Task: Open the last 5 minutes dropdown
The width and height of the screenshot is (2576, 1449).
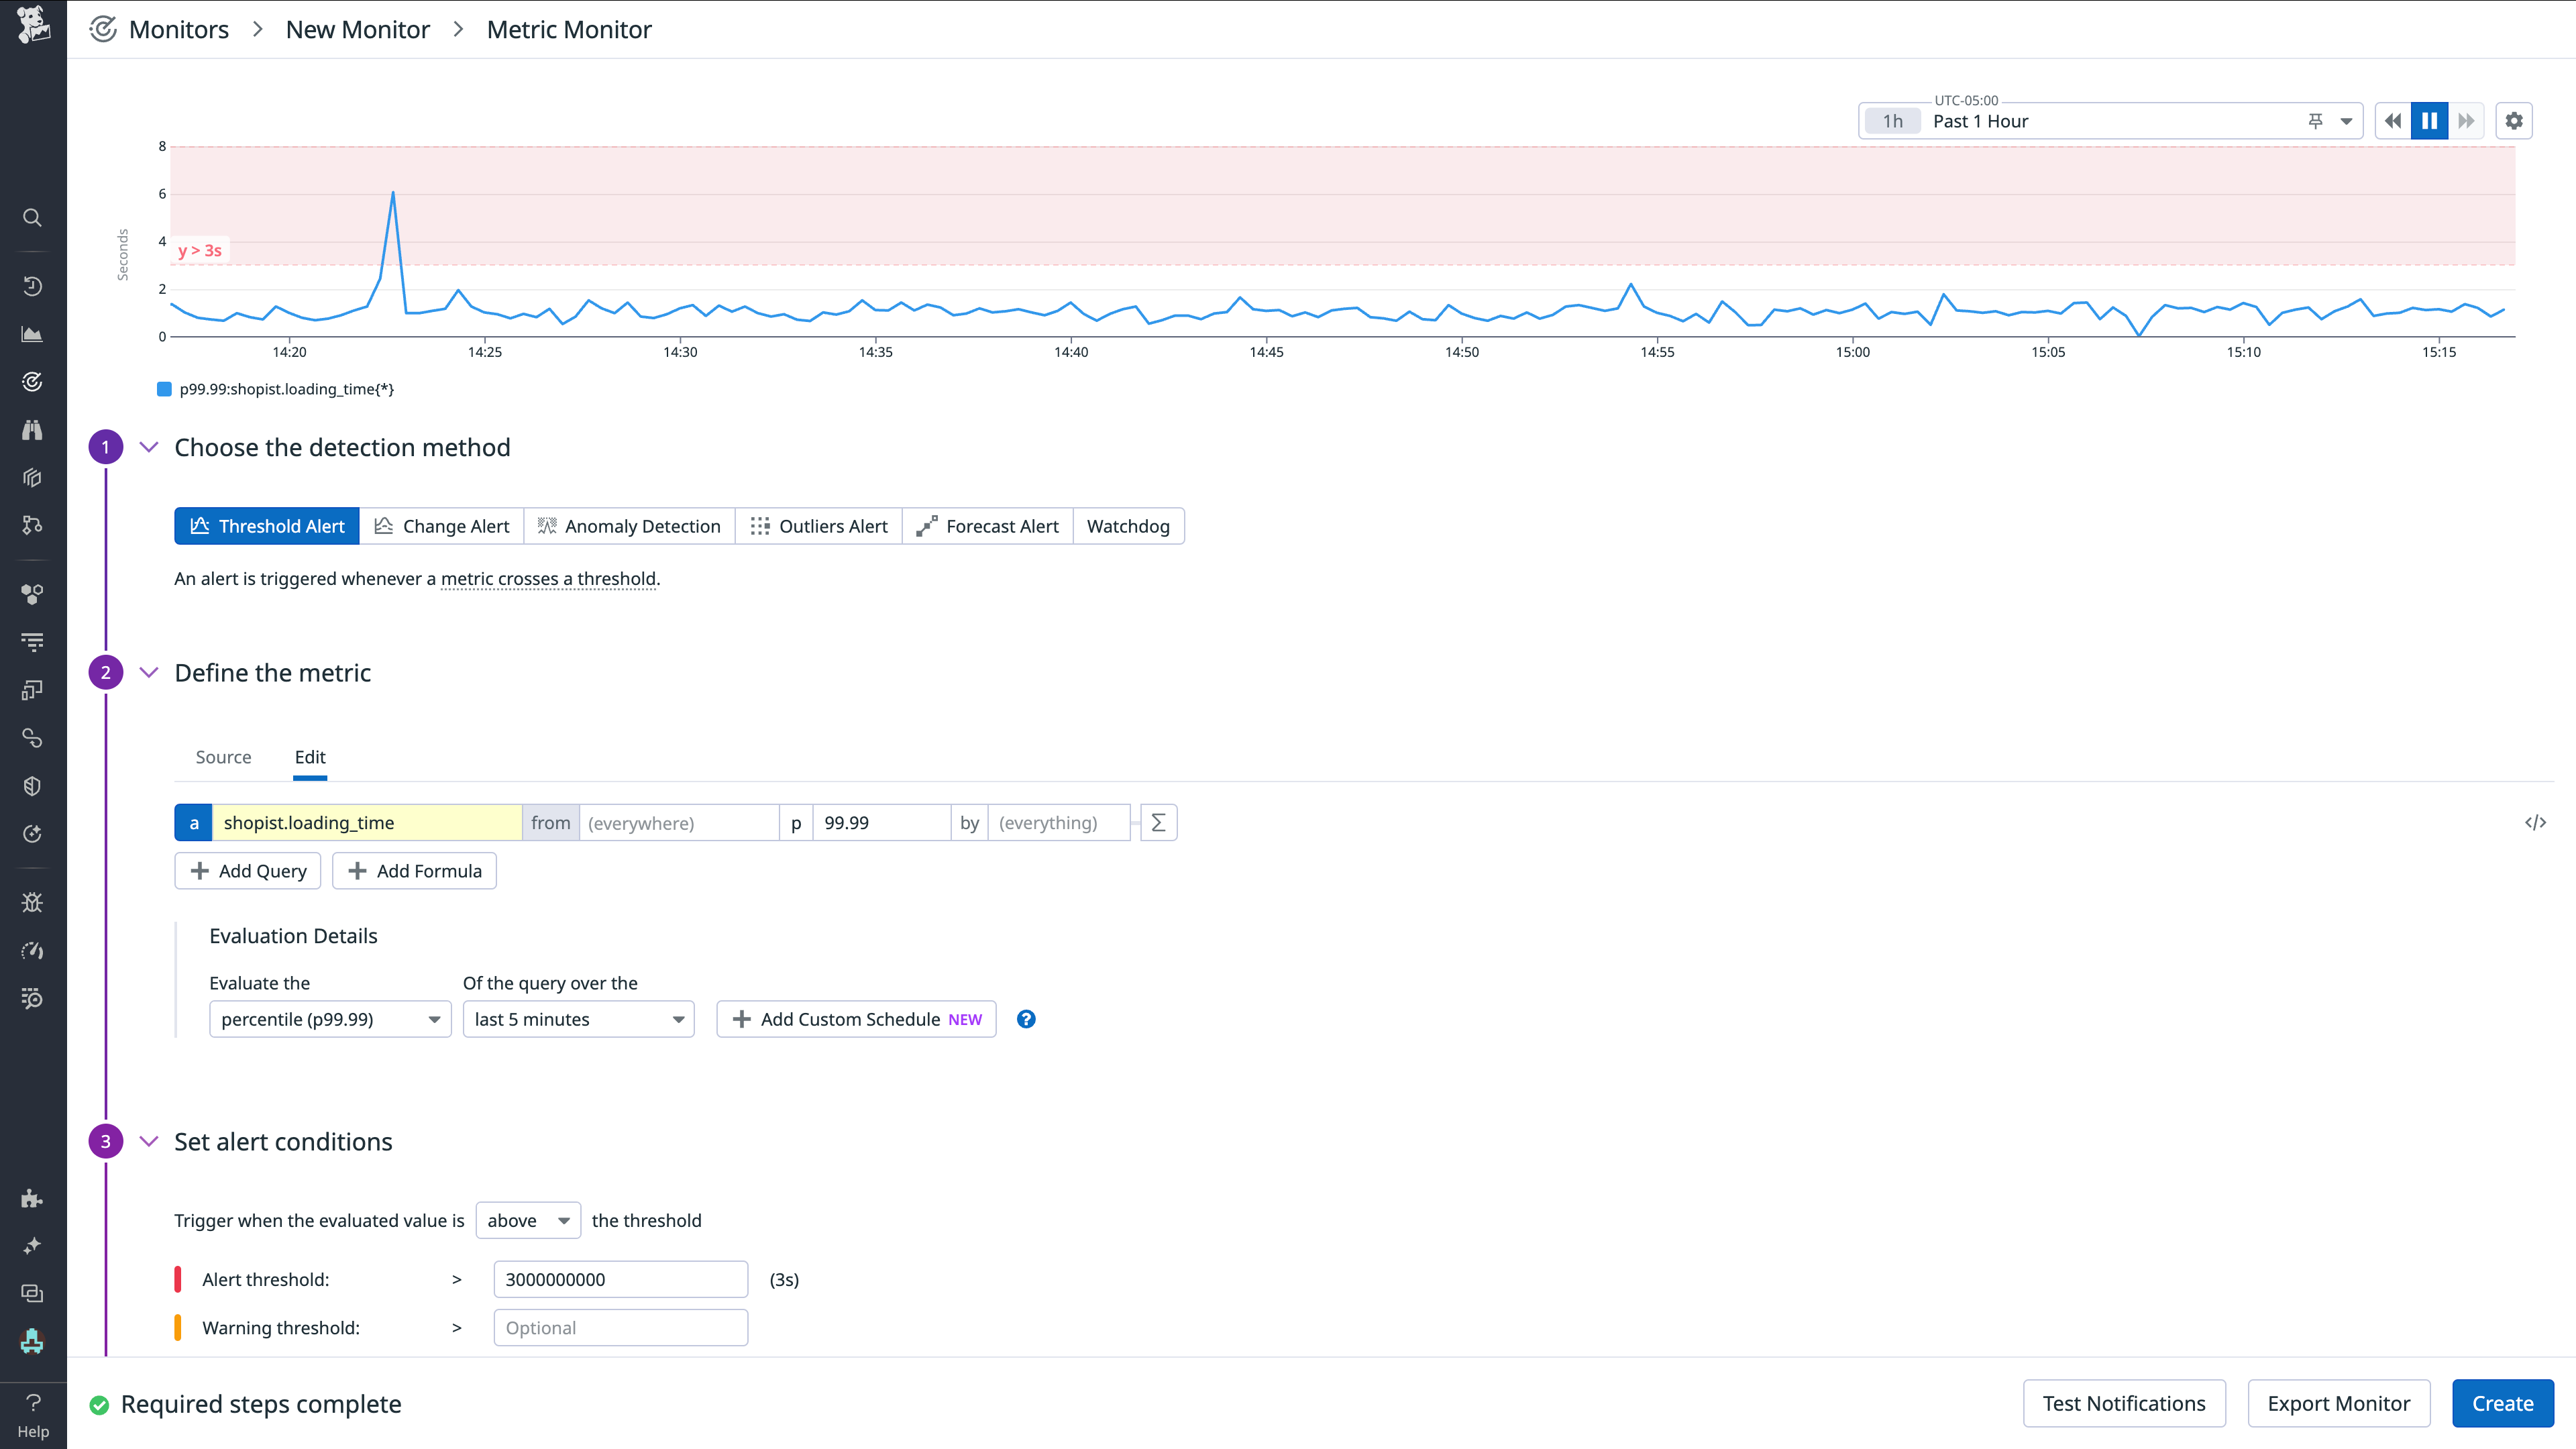Action: pos(578,1019)
